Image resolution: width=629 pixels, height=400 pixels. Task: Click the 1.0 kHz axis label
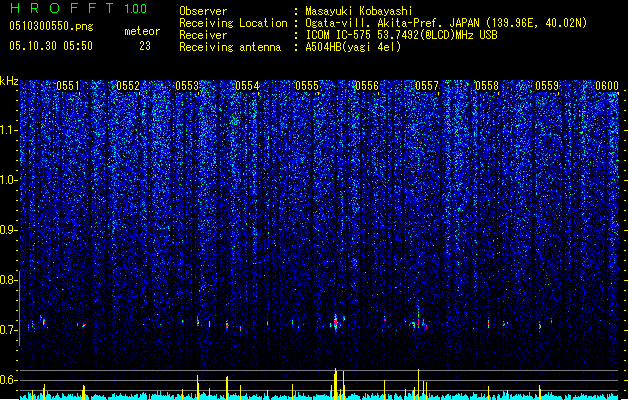pyautogui.click(x=9, y=180)
